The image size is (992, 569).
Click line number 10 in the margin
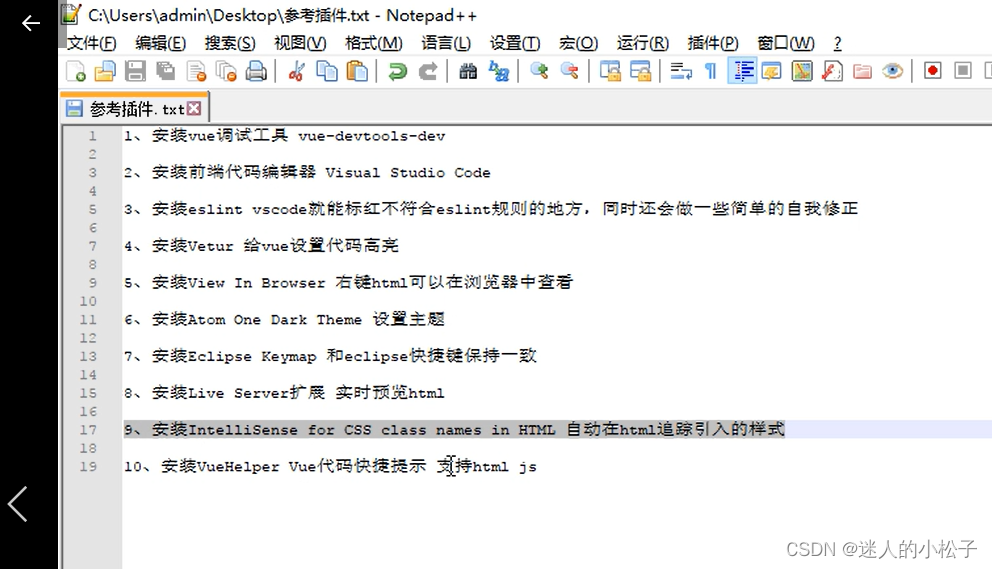(89, 301)
